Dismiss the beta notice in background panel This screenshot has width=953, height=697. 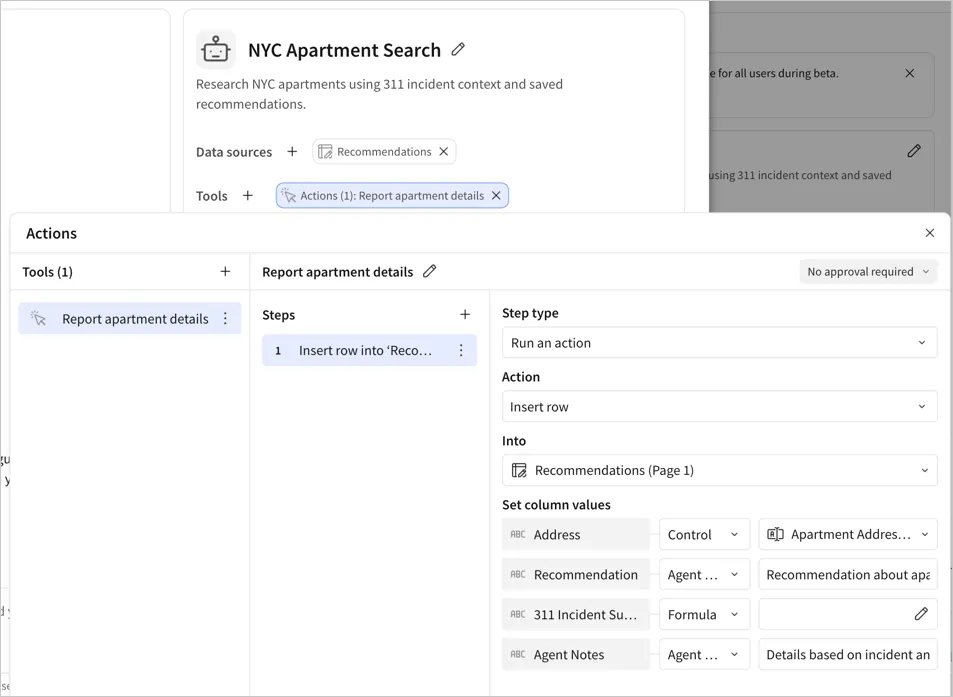point(910,74)
